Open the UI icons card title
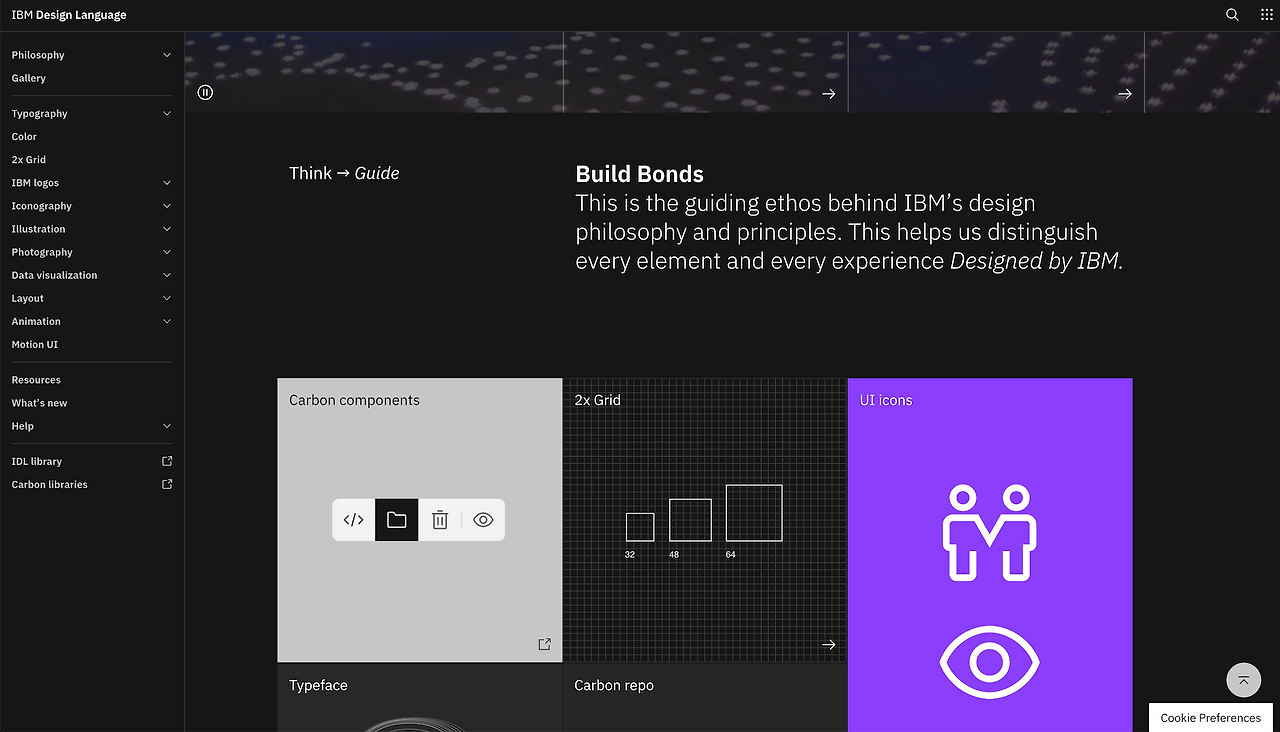This screenshot has height=732, width=1280. [x=886, y=400]
